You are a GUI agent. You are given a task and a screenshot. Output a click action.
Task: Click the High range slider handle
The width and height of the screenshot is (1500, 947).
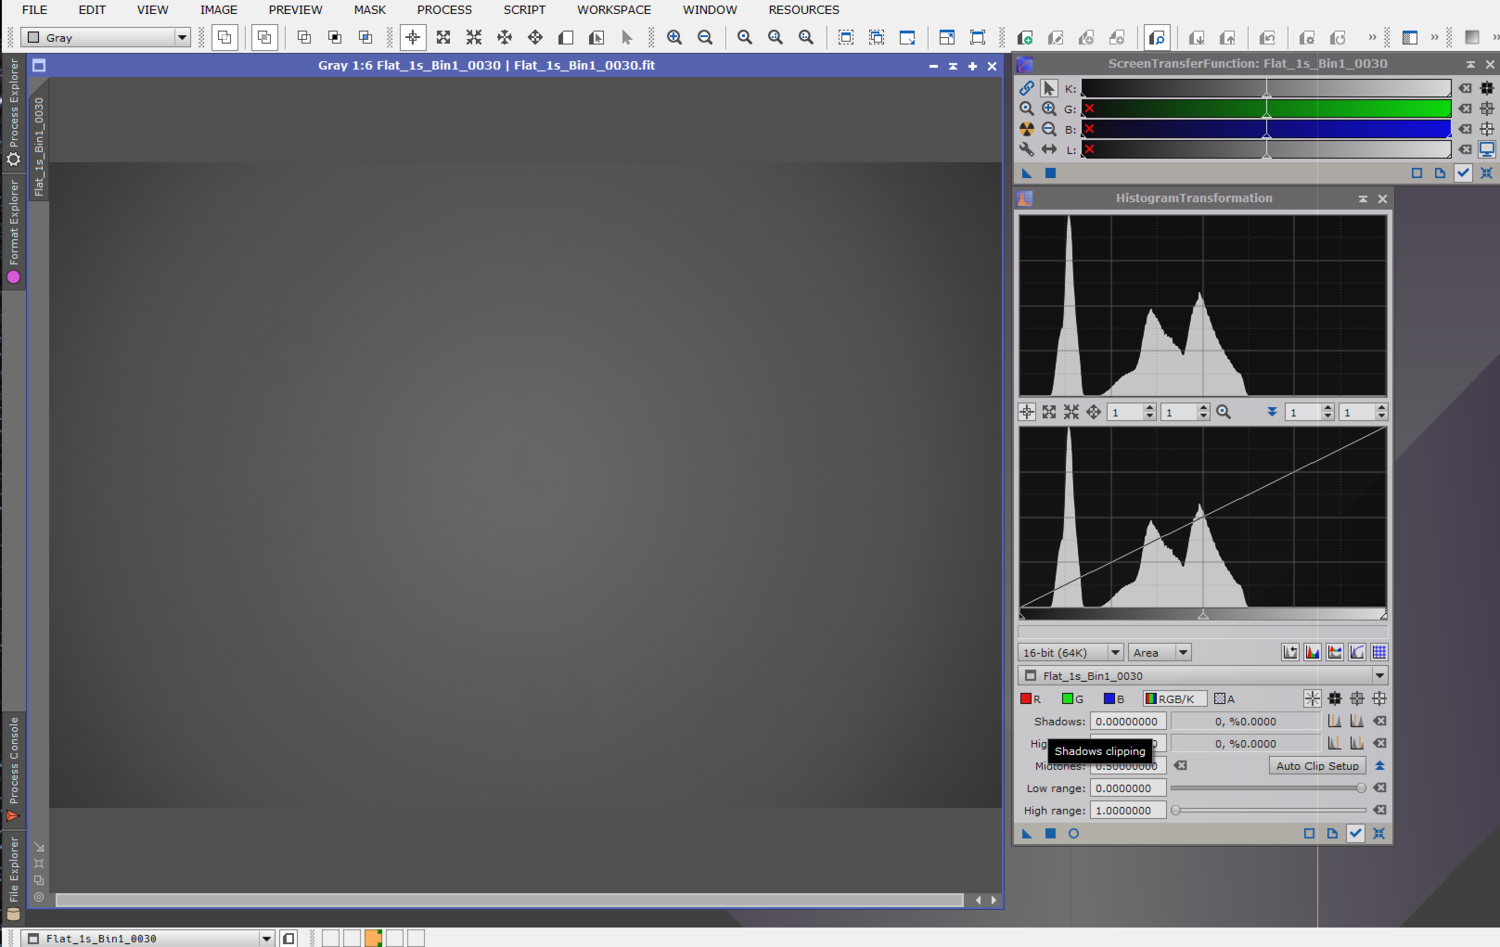click(x=1176, y=810)
